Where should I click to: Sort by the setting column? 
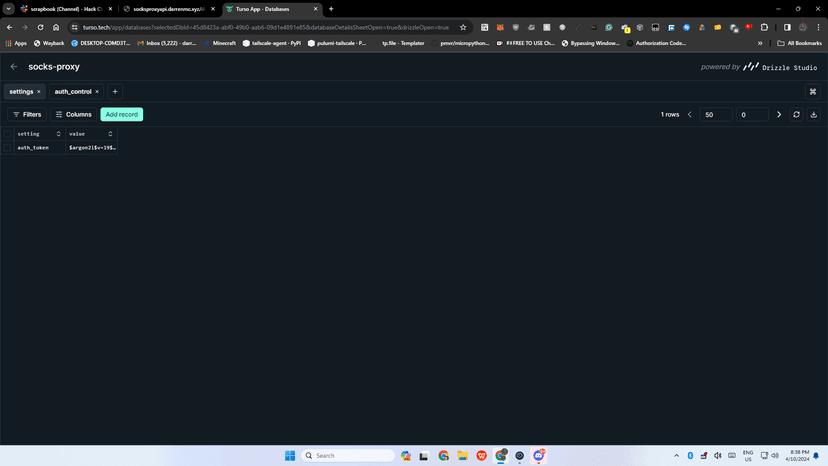point(59,134)
